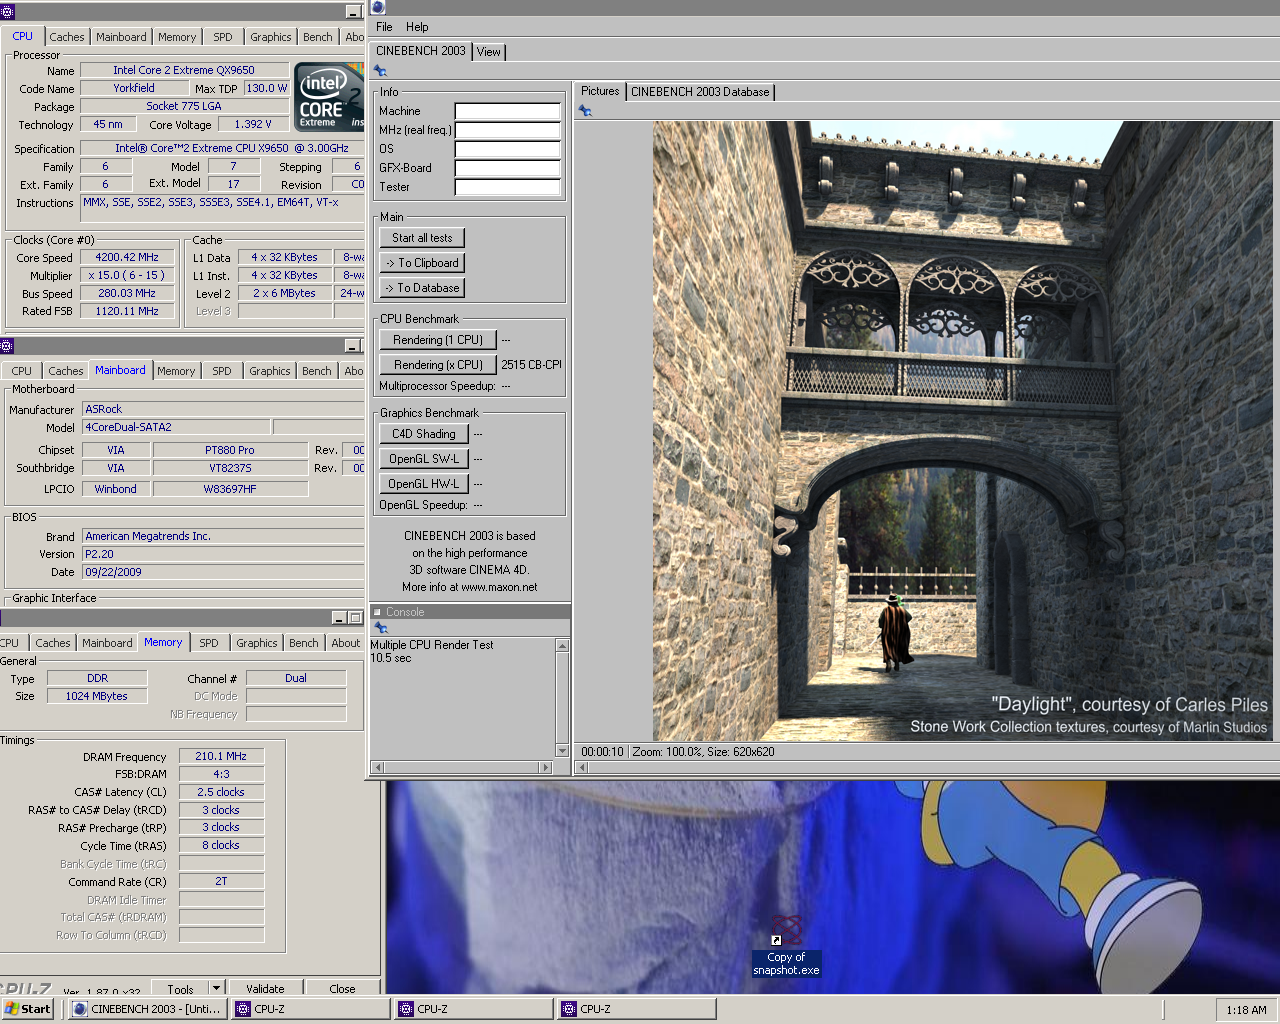Viewport: 1280px width, 1024px height.
Task: Switch to the View tab in CINEBENCH
Action: coord(488,52)
